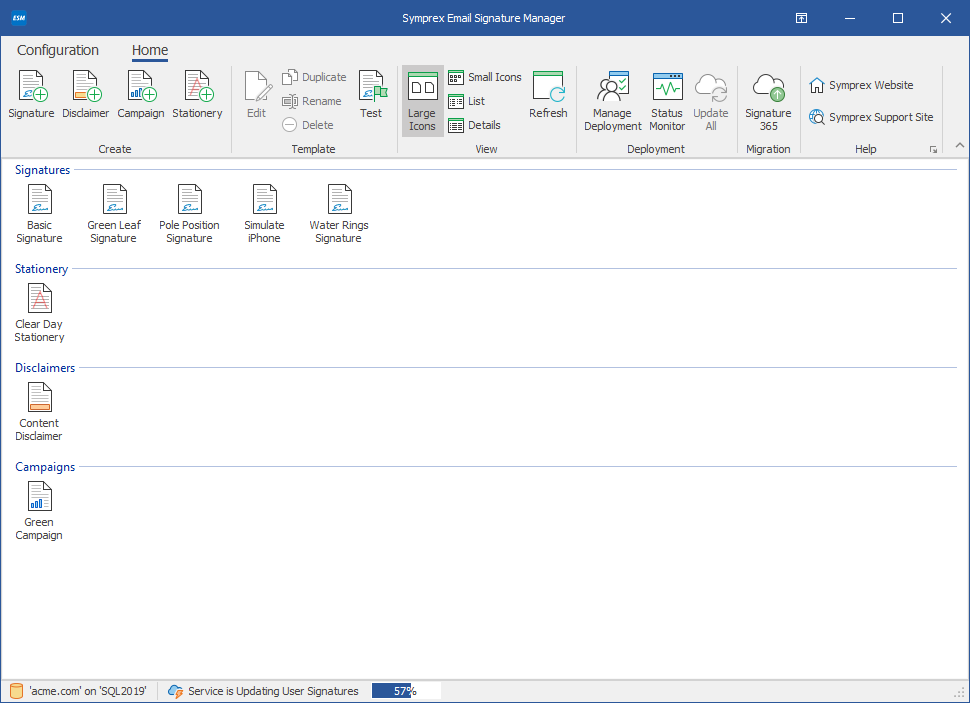Click the service status cloud icon
Screen dimensions: 970x703
coord(176,691)
